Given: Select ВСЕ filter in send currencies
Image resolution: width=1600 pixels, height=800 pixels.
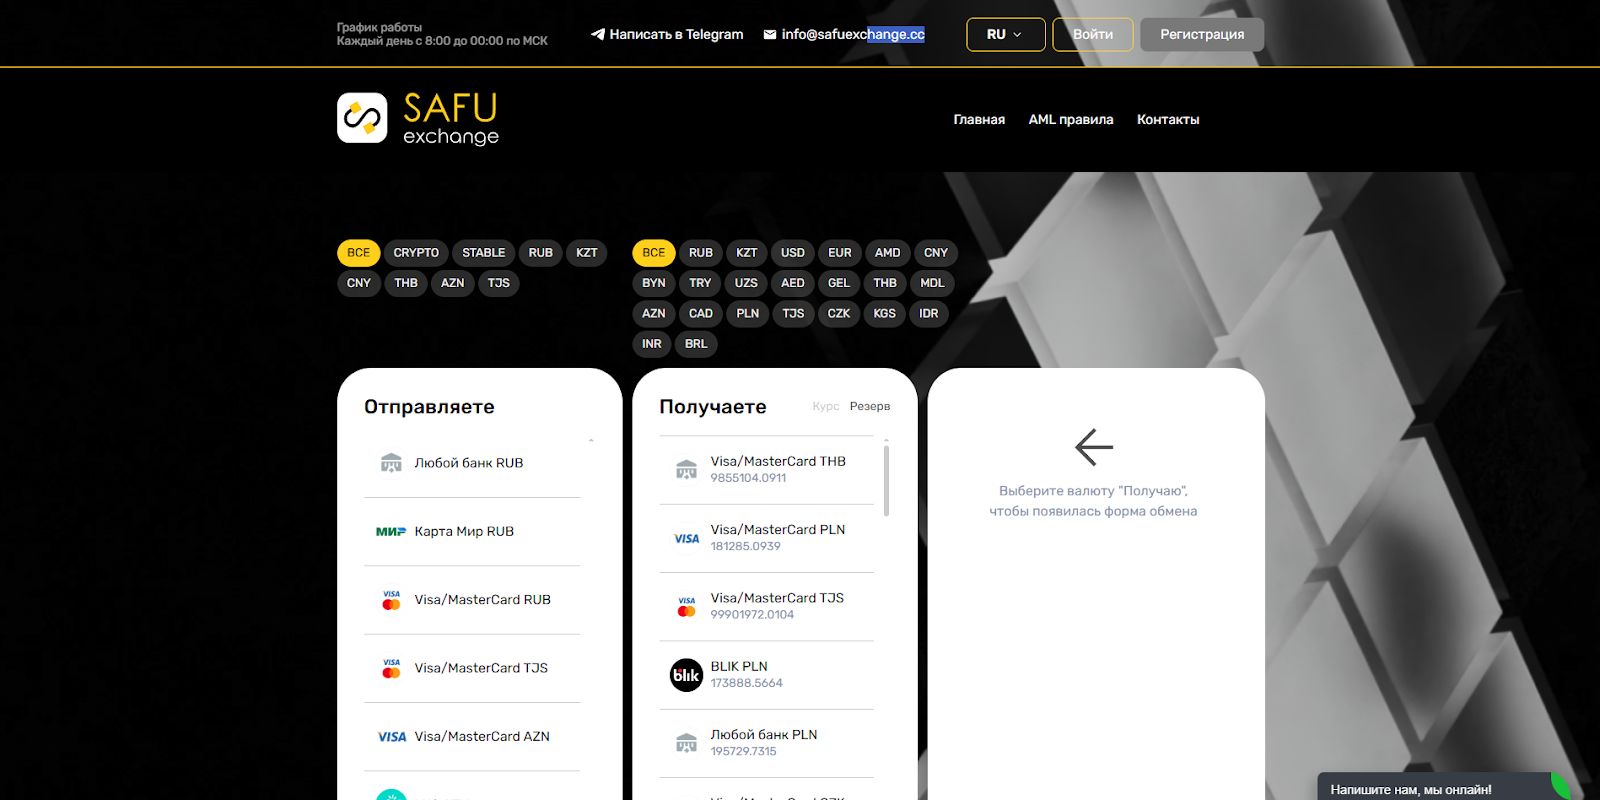Looking at the screenshot, I should 359,253.
